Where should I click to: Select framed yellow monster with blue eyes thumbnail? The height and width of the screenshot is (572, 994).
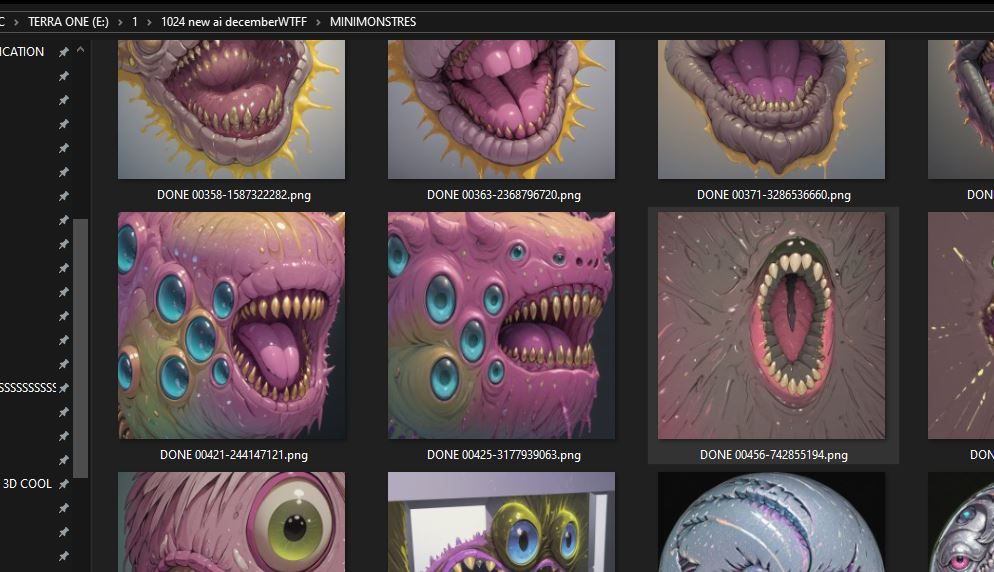(x=501, y=522)
